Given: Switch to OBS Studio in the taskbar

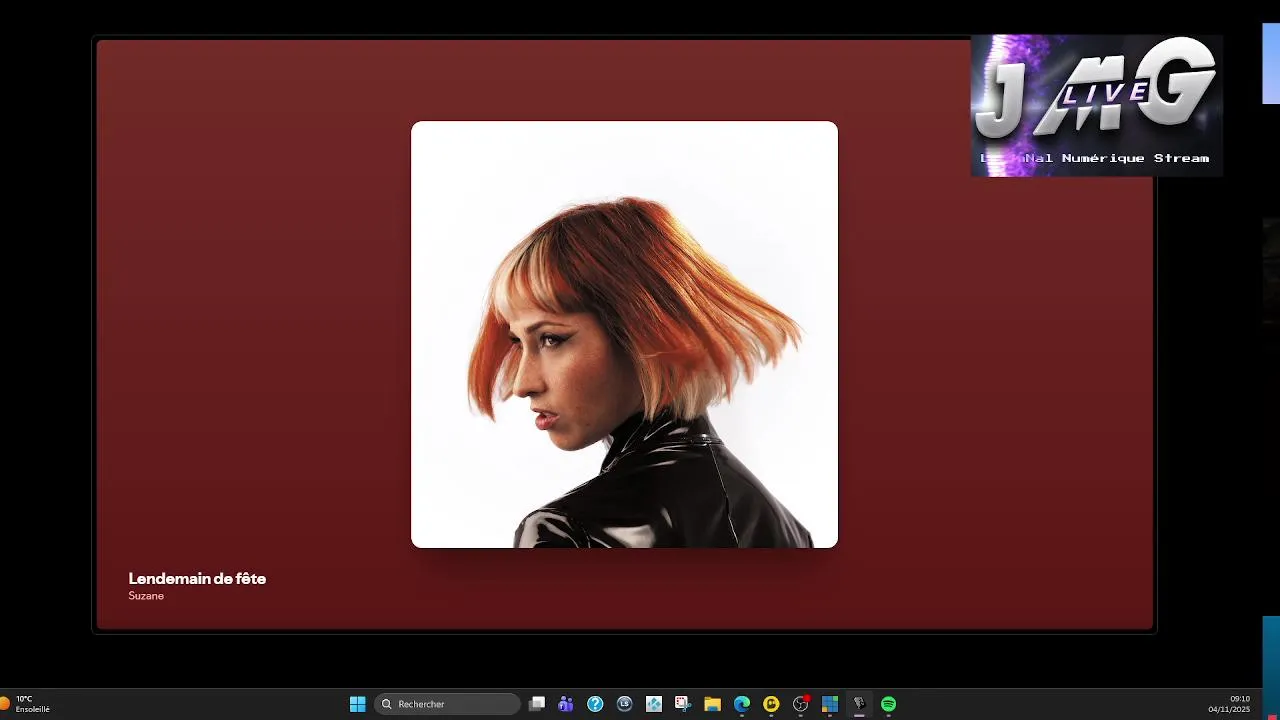Looking at the screenshot, I should pyautogui.click(x=800, y=704).
